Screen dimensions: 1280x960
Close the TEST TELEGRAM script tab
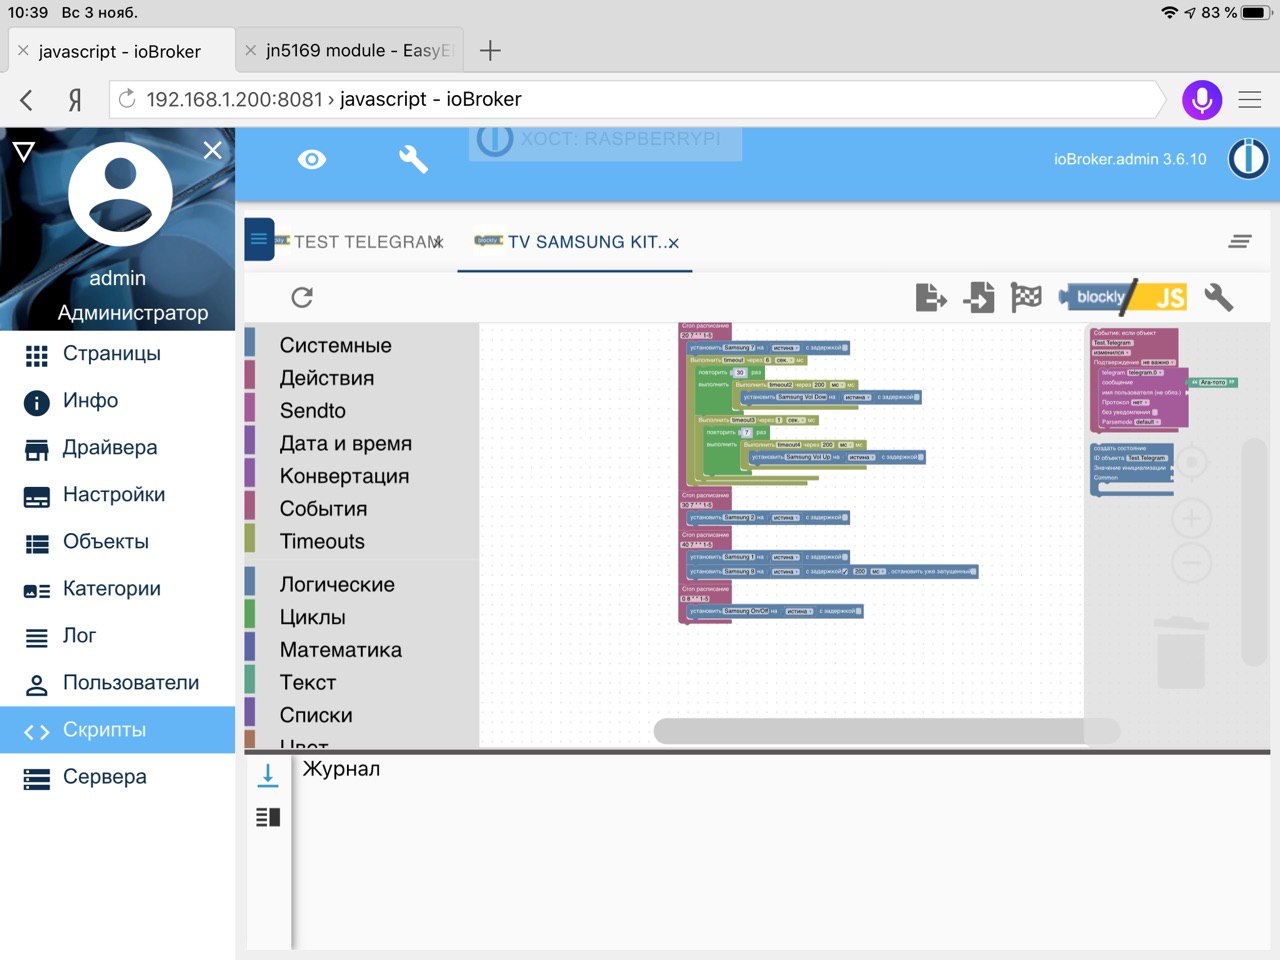click(x=438, y=242)
